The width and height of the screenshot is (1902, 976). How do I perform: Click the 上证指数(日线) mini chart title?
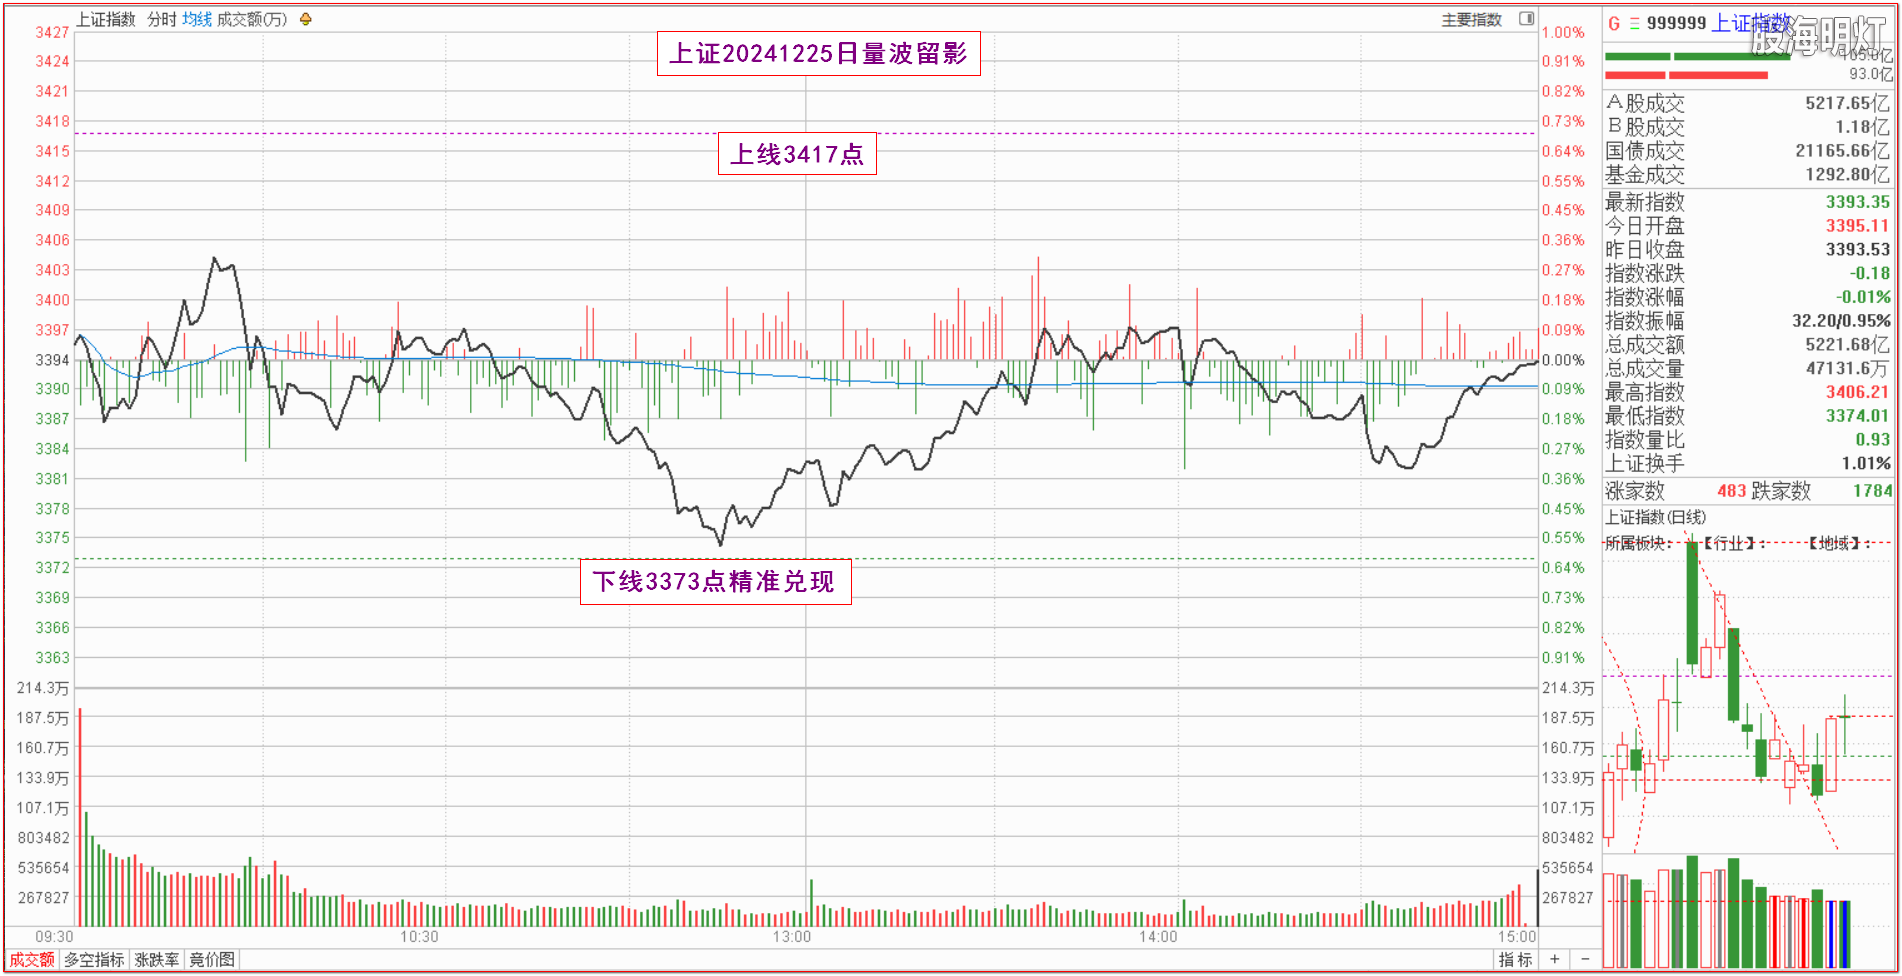tap(1655, 517)
